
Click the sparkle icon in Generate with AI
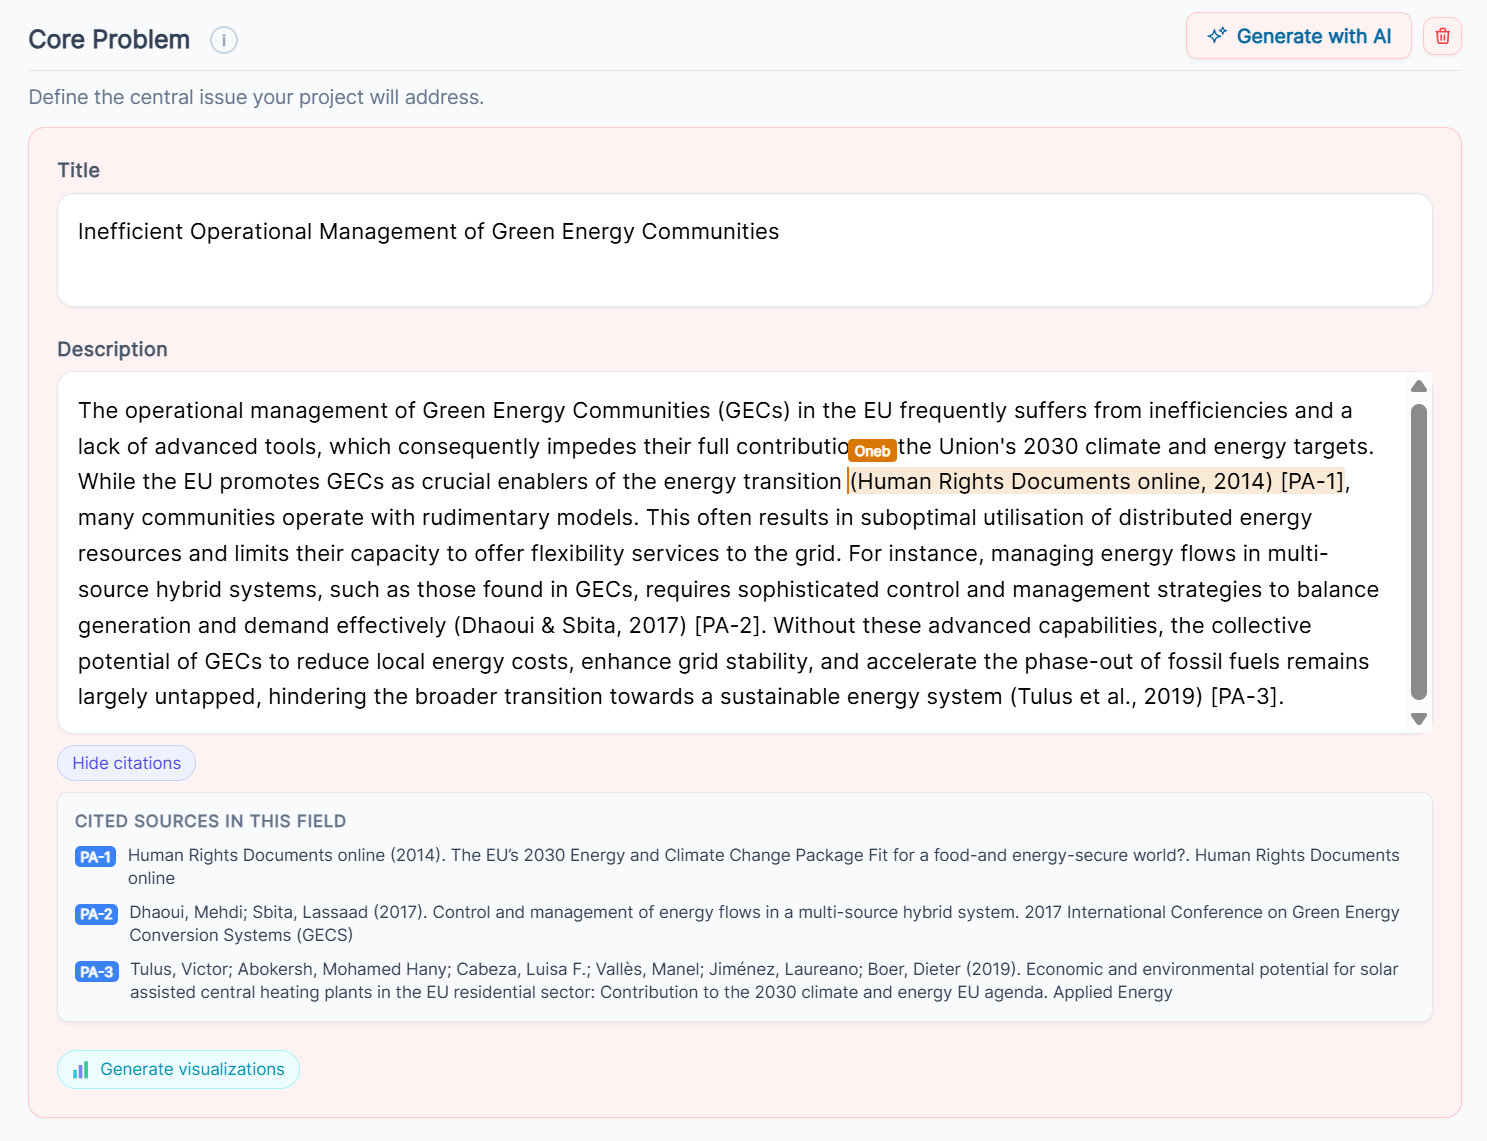click(x=1217, y=36)
